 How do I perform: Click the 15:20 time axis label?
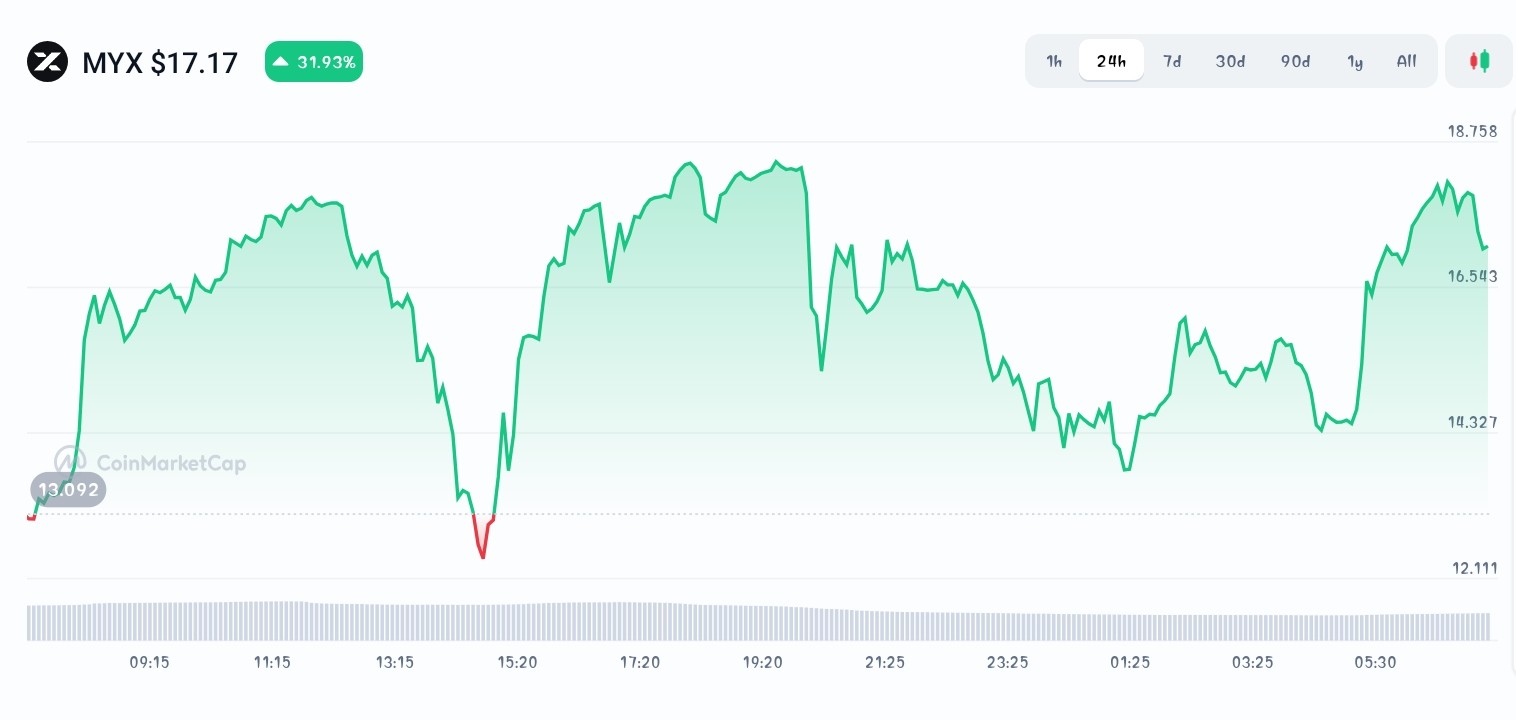pyautogui.click(x=517, y=662)
